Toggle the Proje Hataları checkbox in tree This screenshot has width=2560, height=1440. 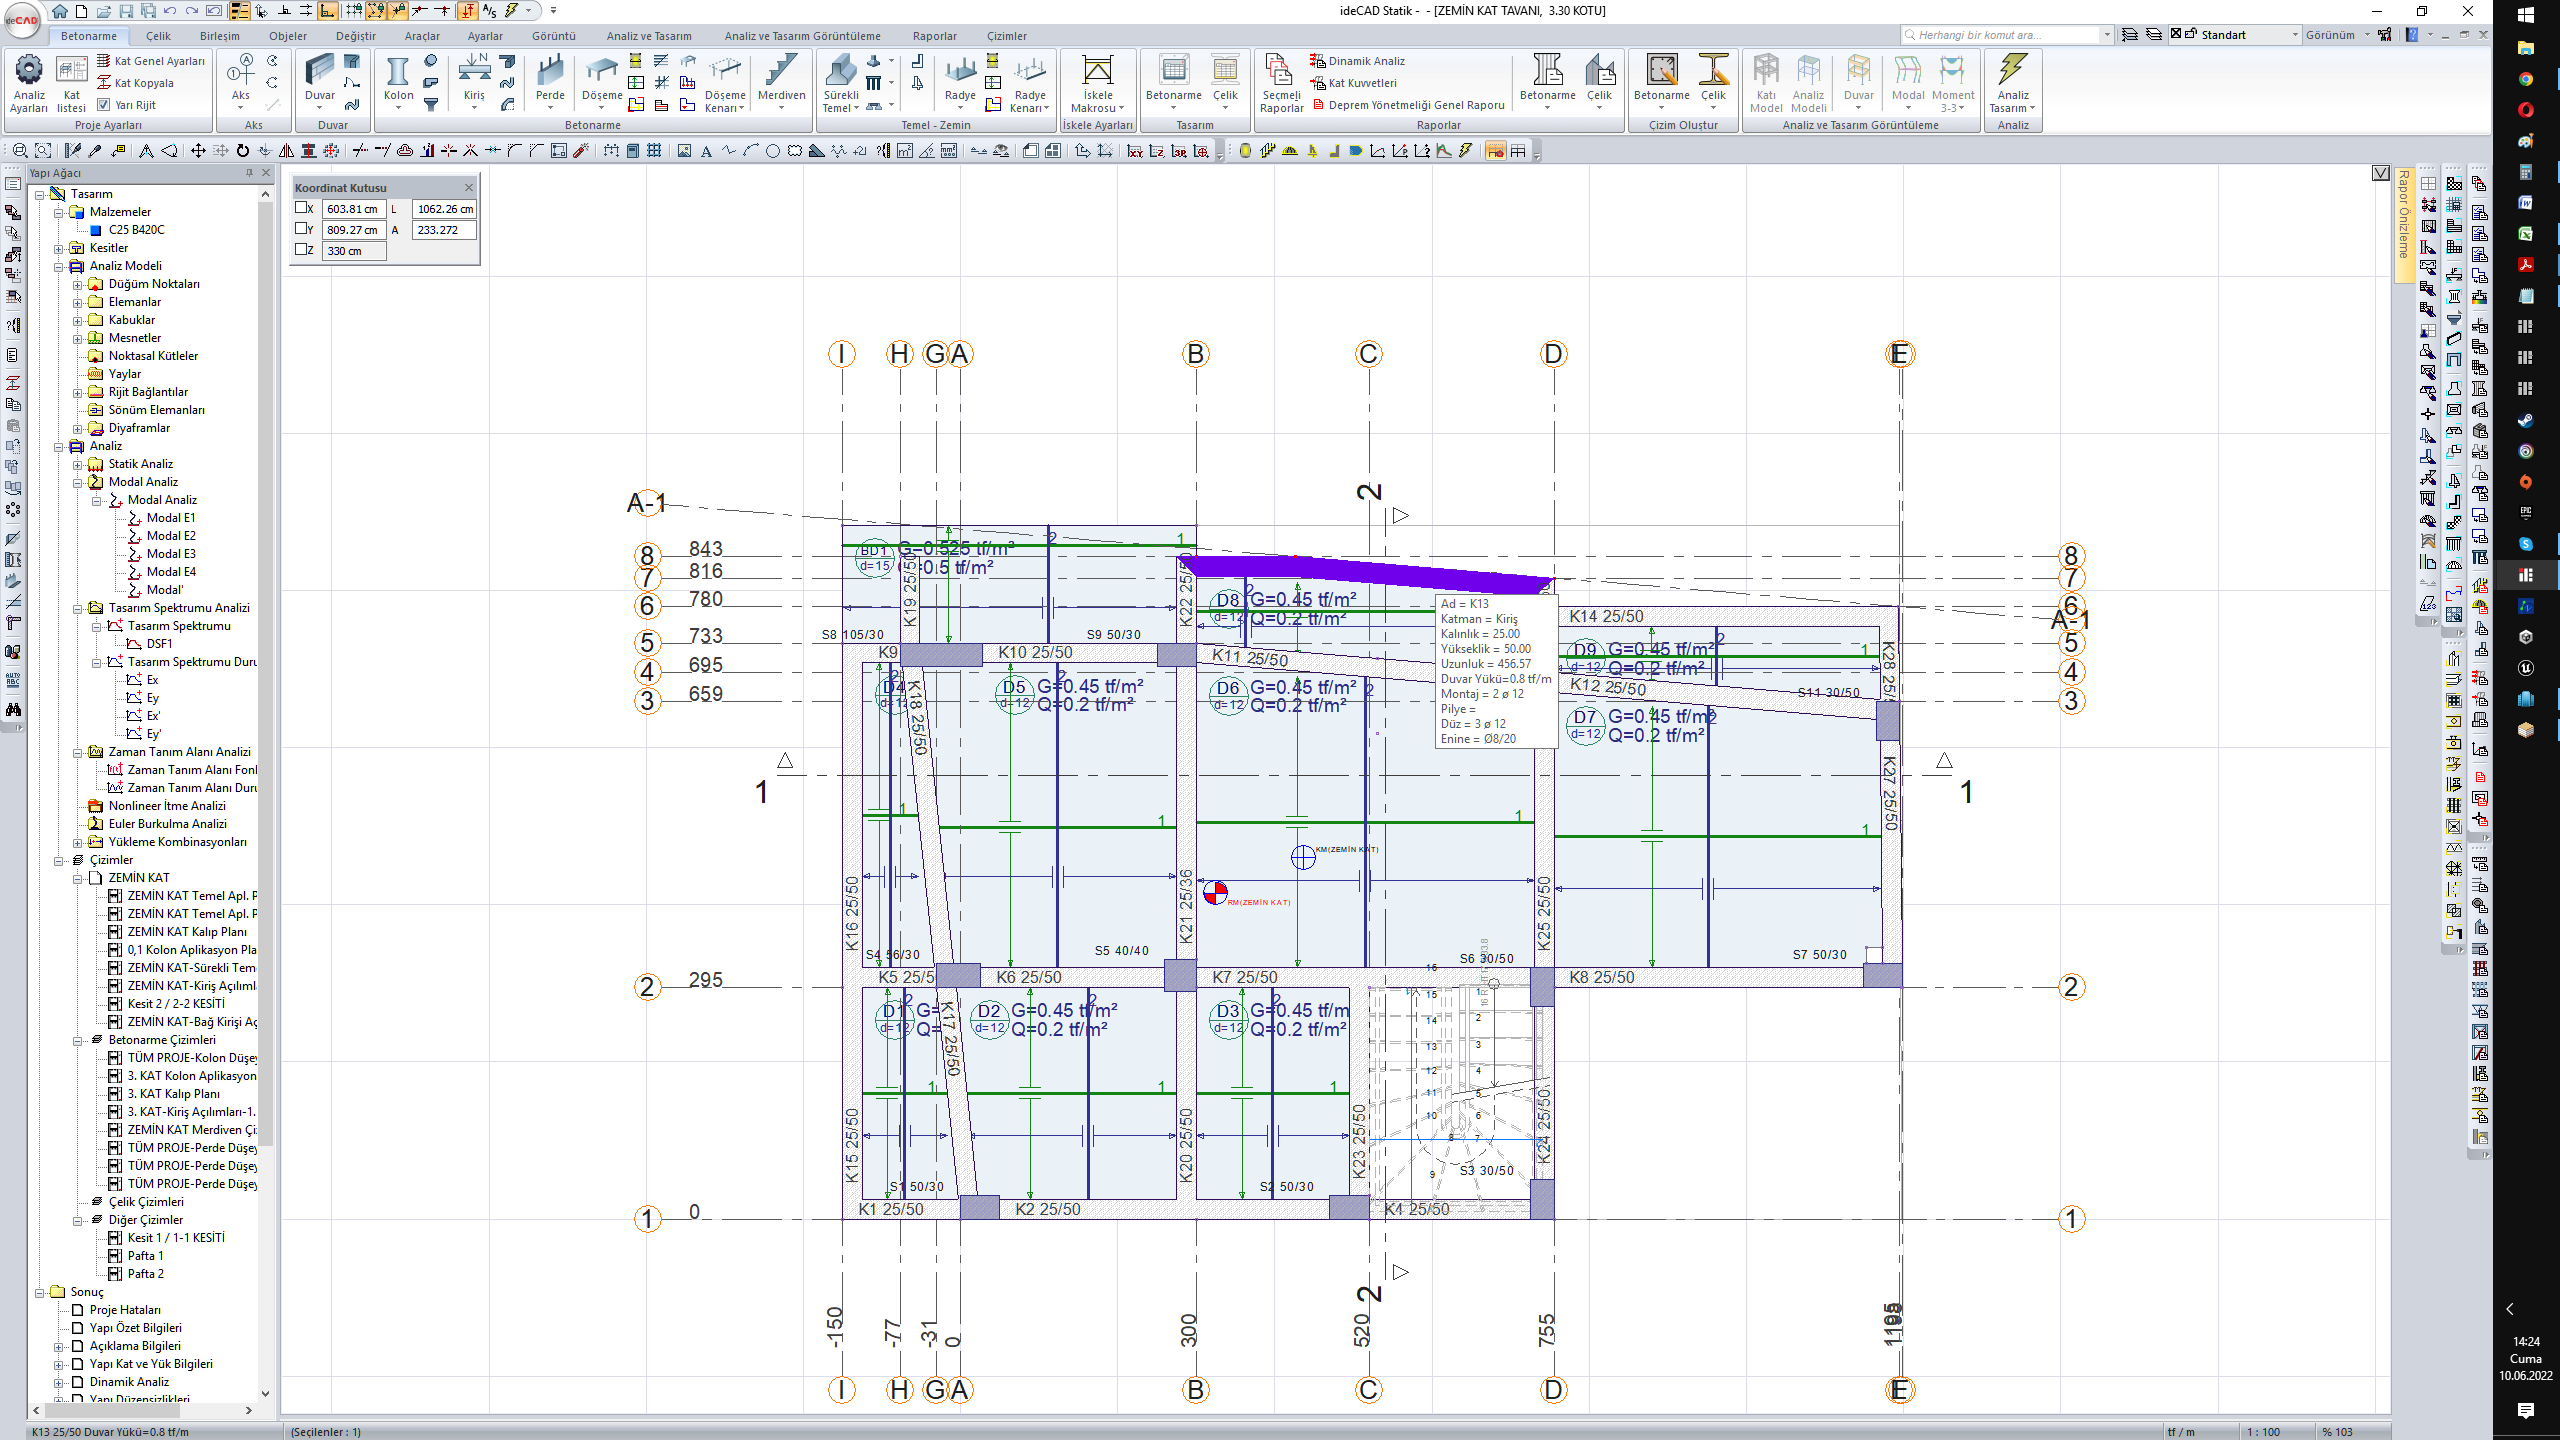pyautogui.click(x=77, y=1310)
